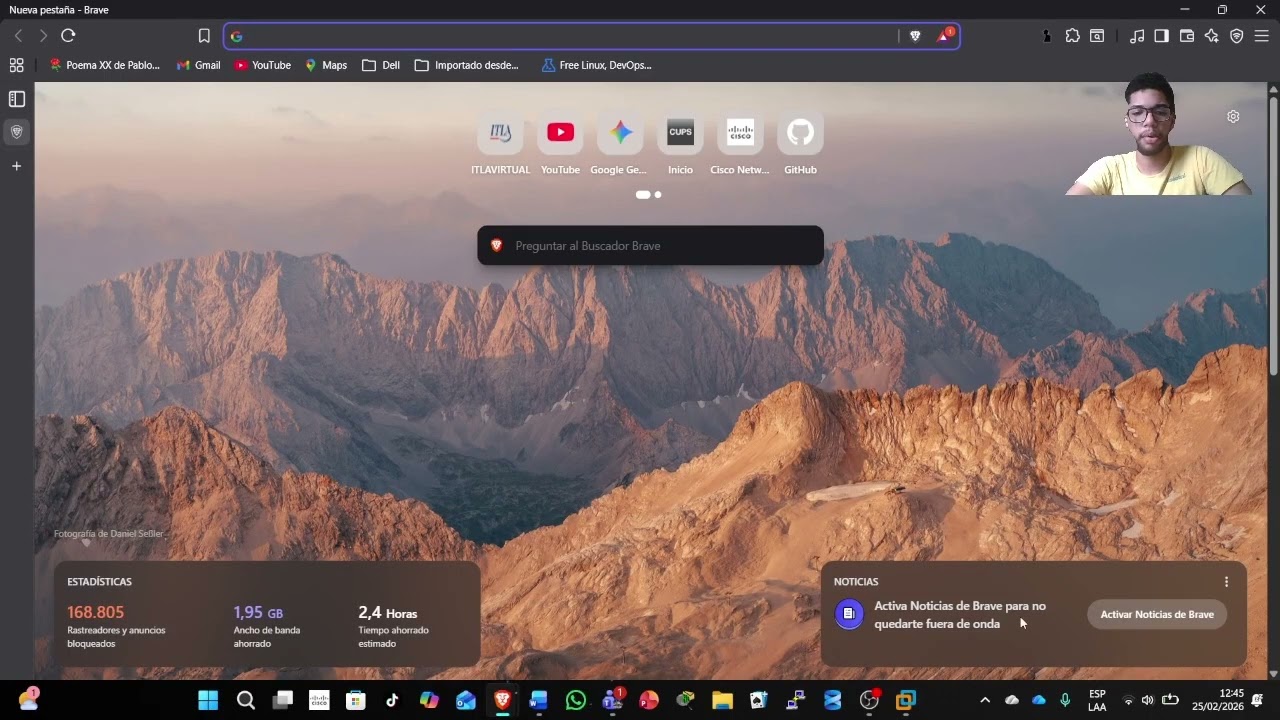Open Brave Rewards triangle icon

[945, 36]
